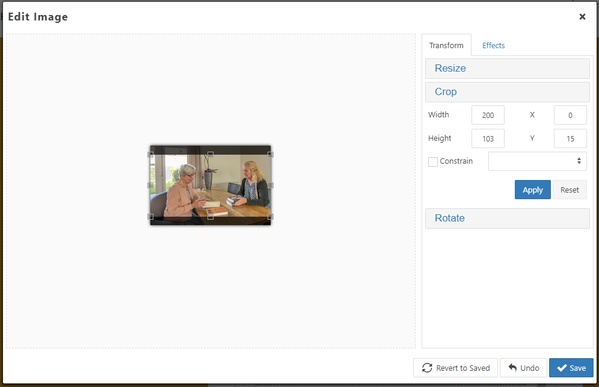Focus the crop Height field
The width and height of the screenshot is (599, 387).
(487, 139)
